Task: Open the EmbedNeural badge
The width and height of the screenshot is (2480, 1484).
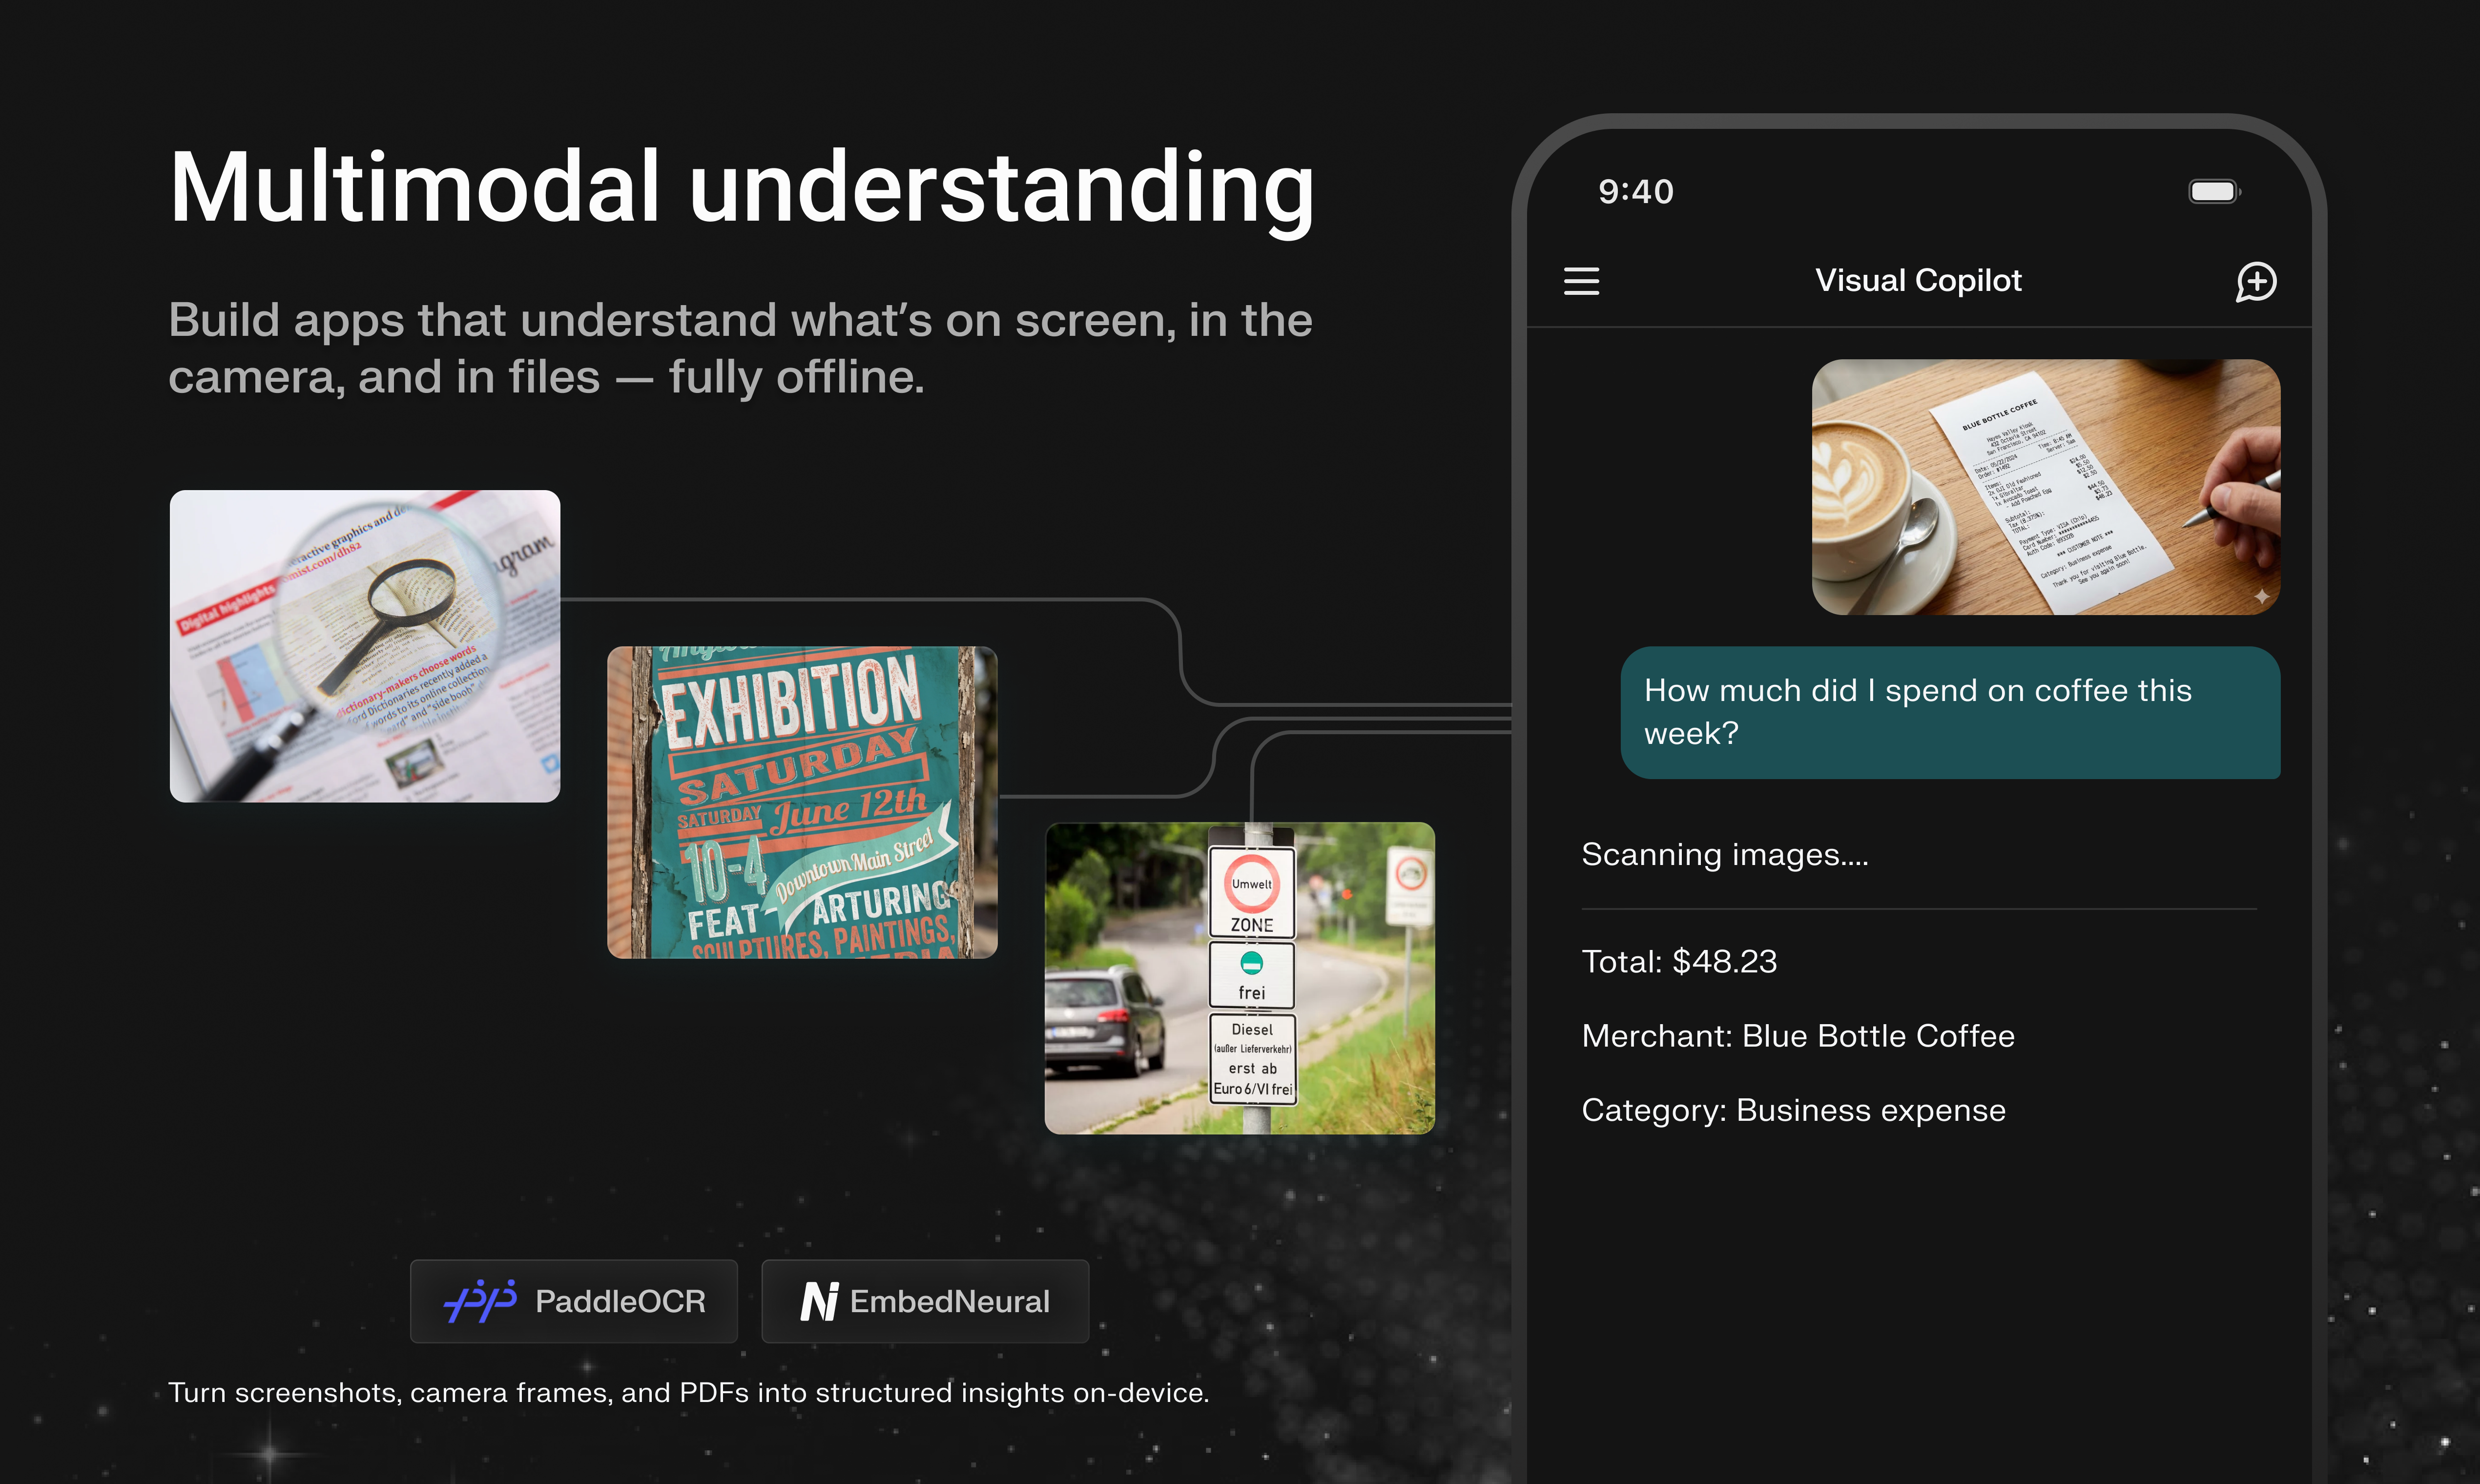Action: point(924,1301)
